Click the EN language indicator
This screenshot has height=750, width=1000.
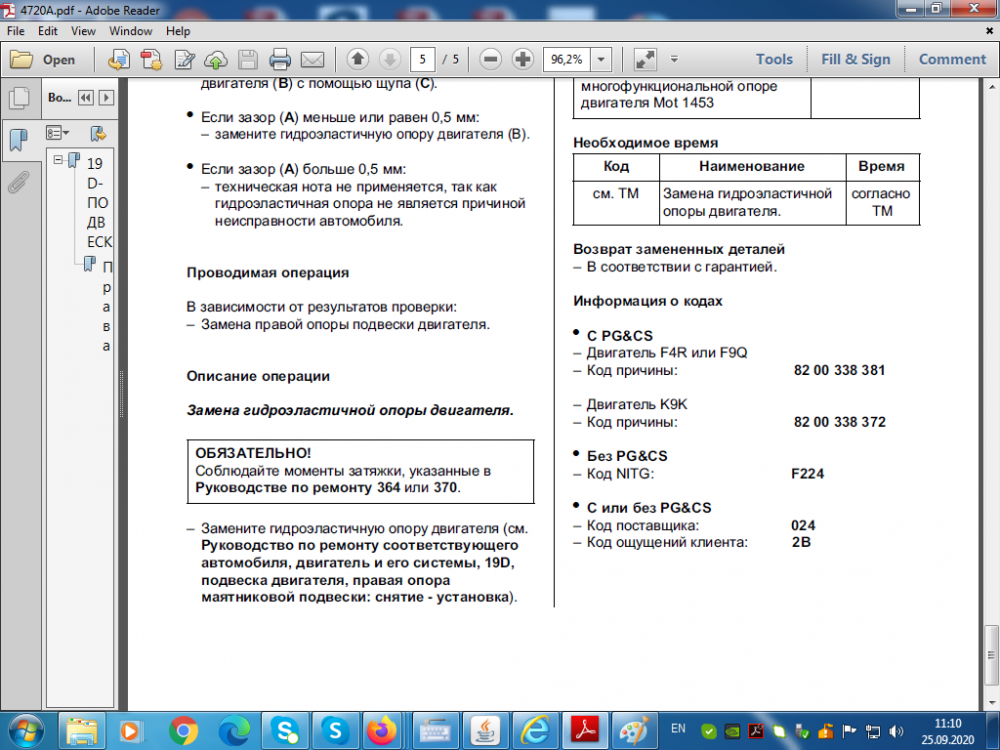point(678,728)
